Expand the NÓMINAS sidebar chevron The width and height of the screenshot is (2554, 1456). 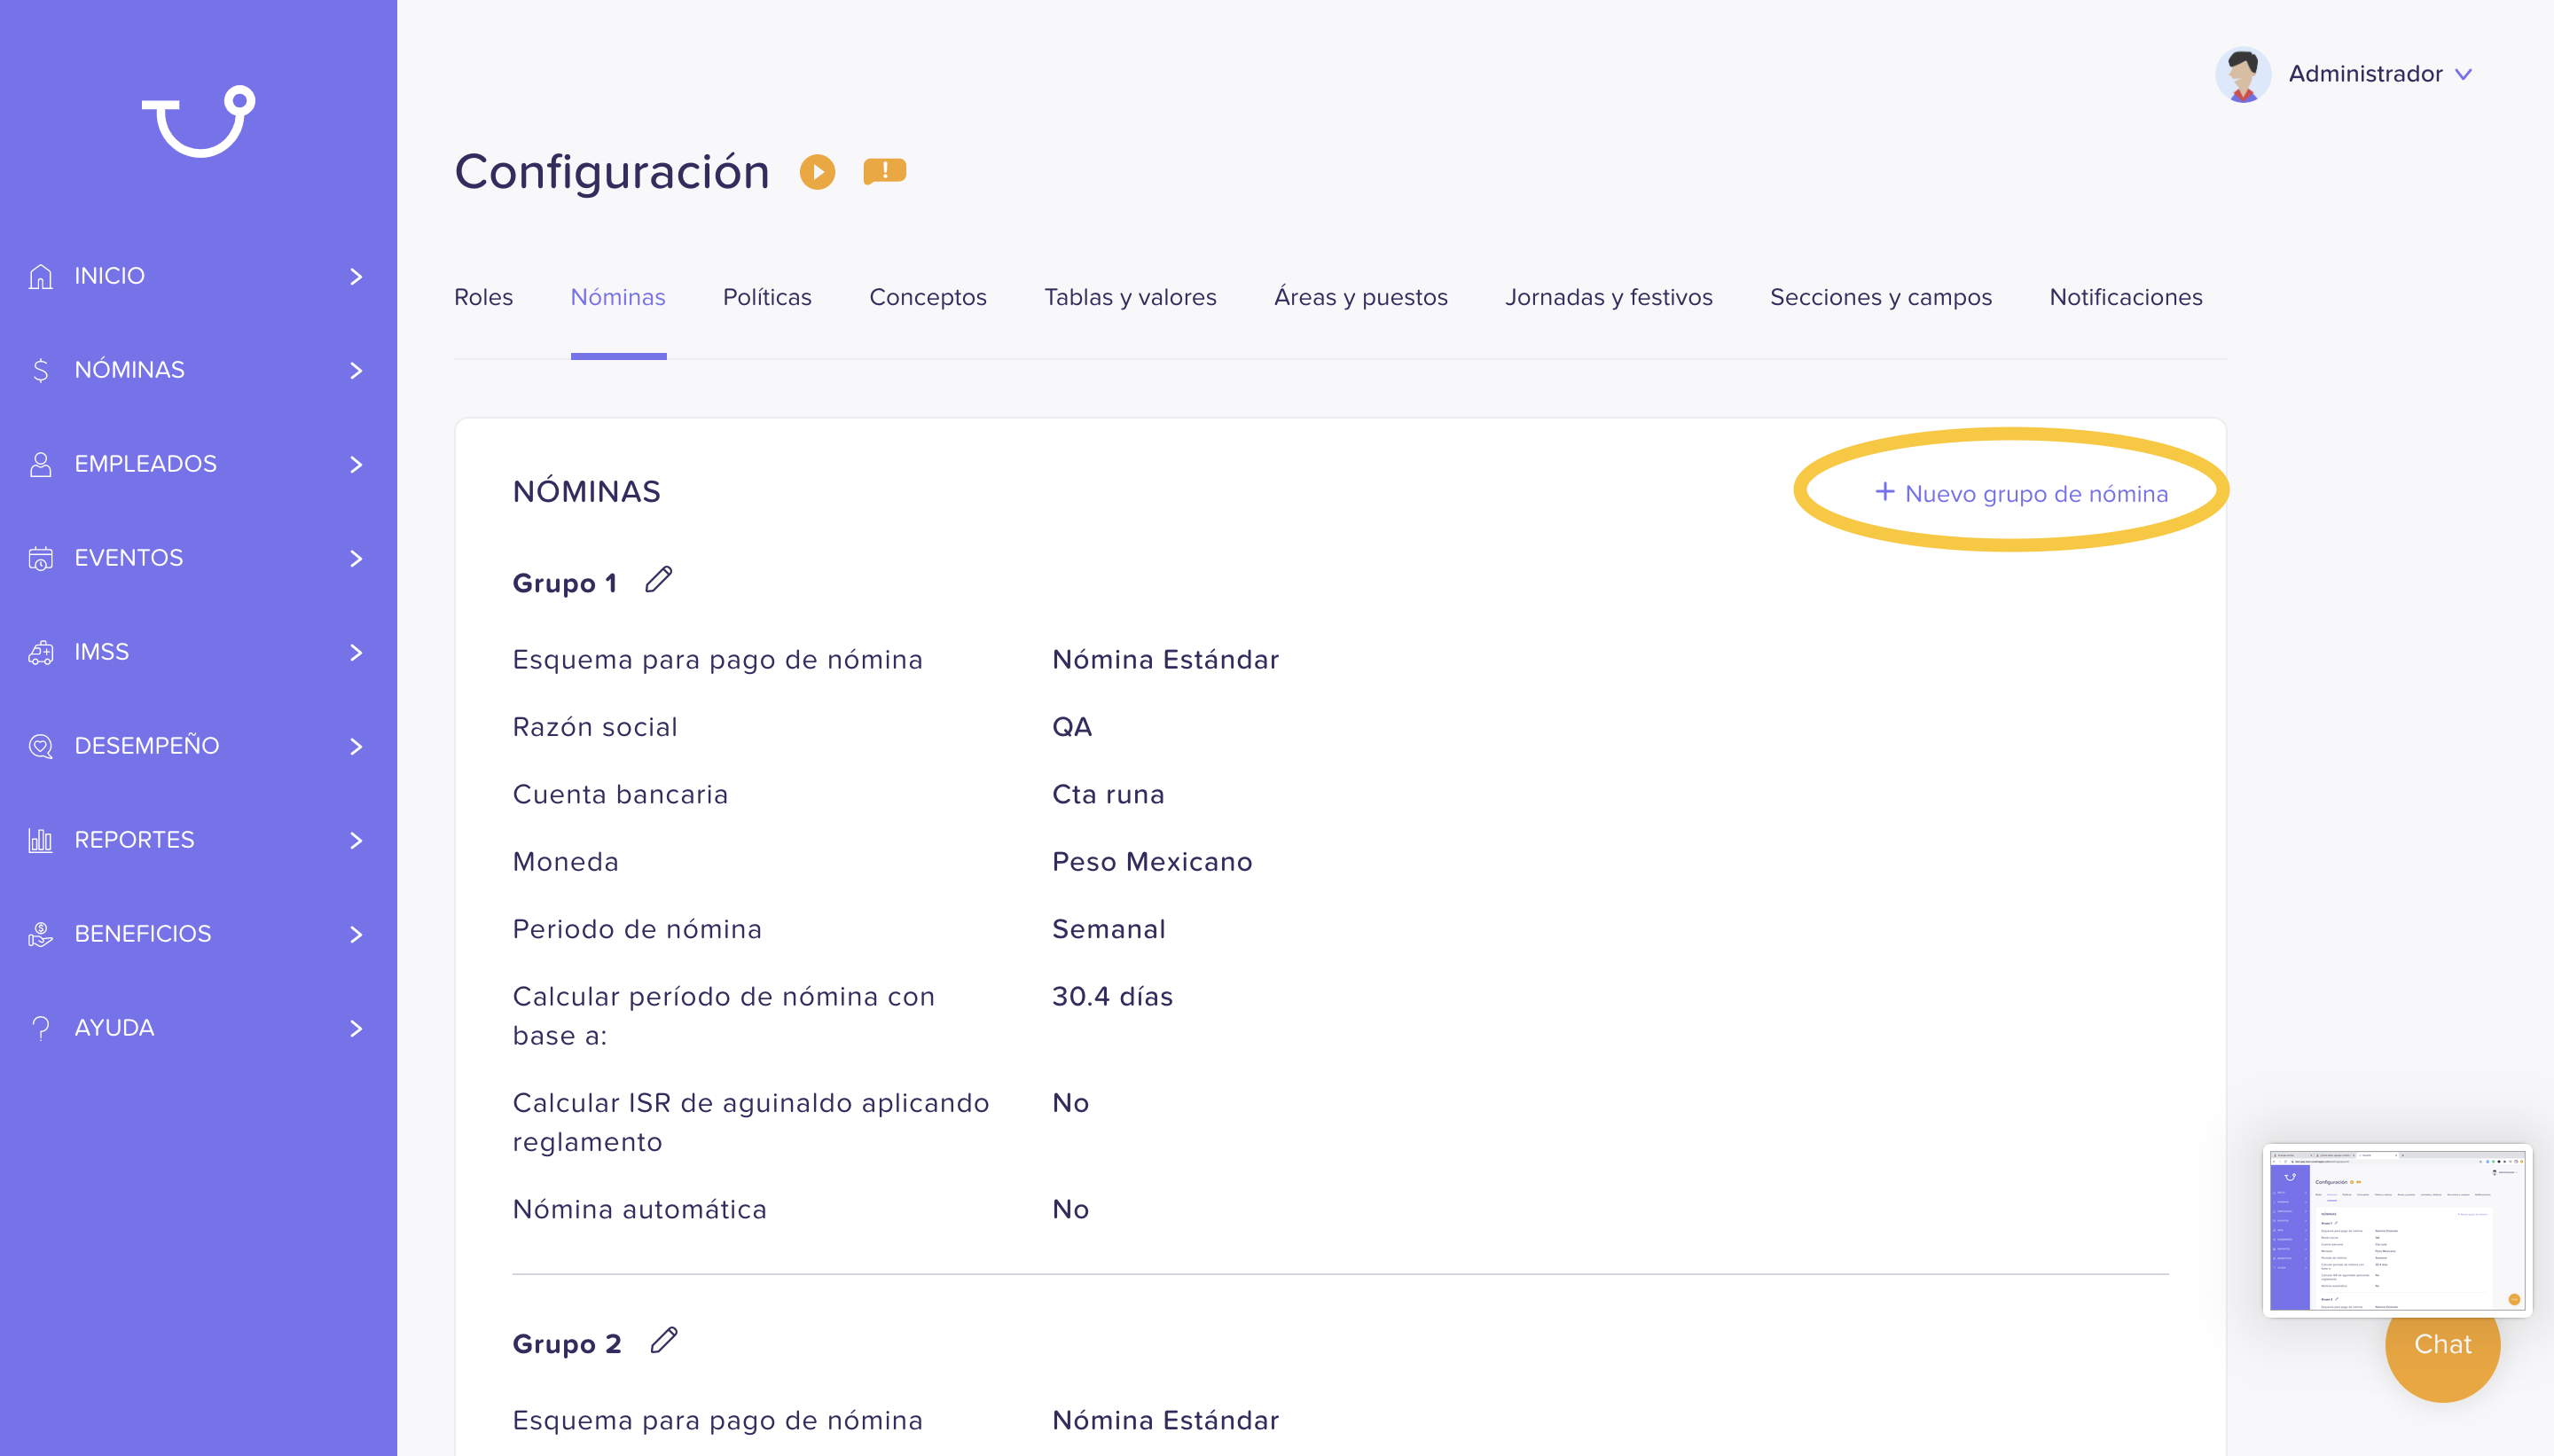click(x=356, y=370)
